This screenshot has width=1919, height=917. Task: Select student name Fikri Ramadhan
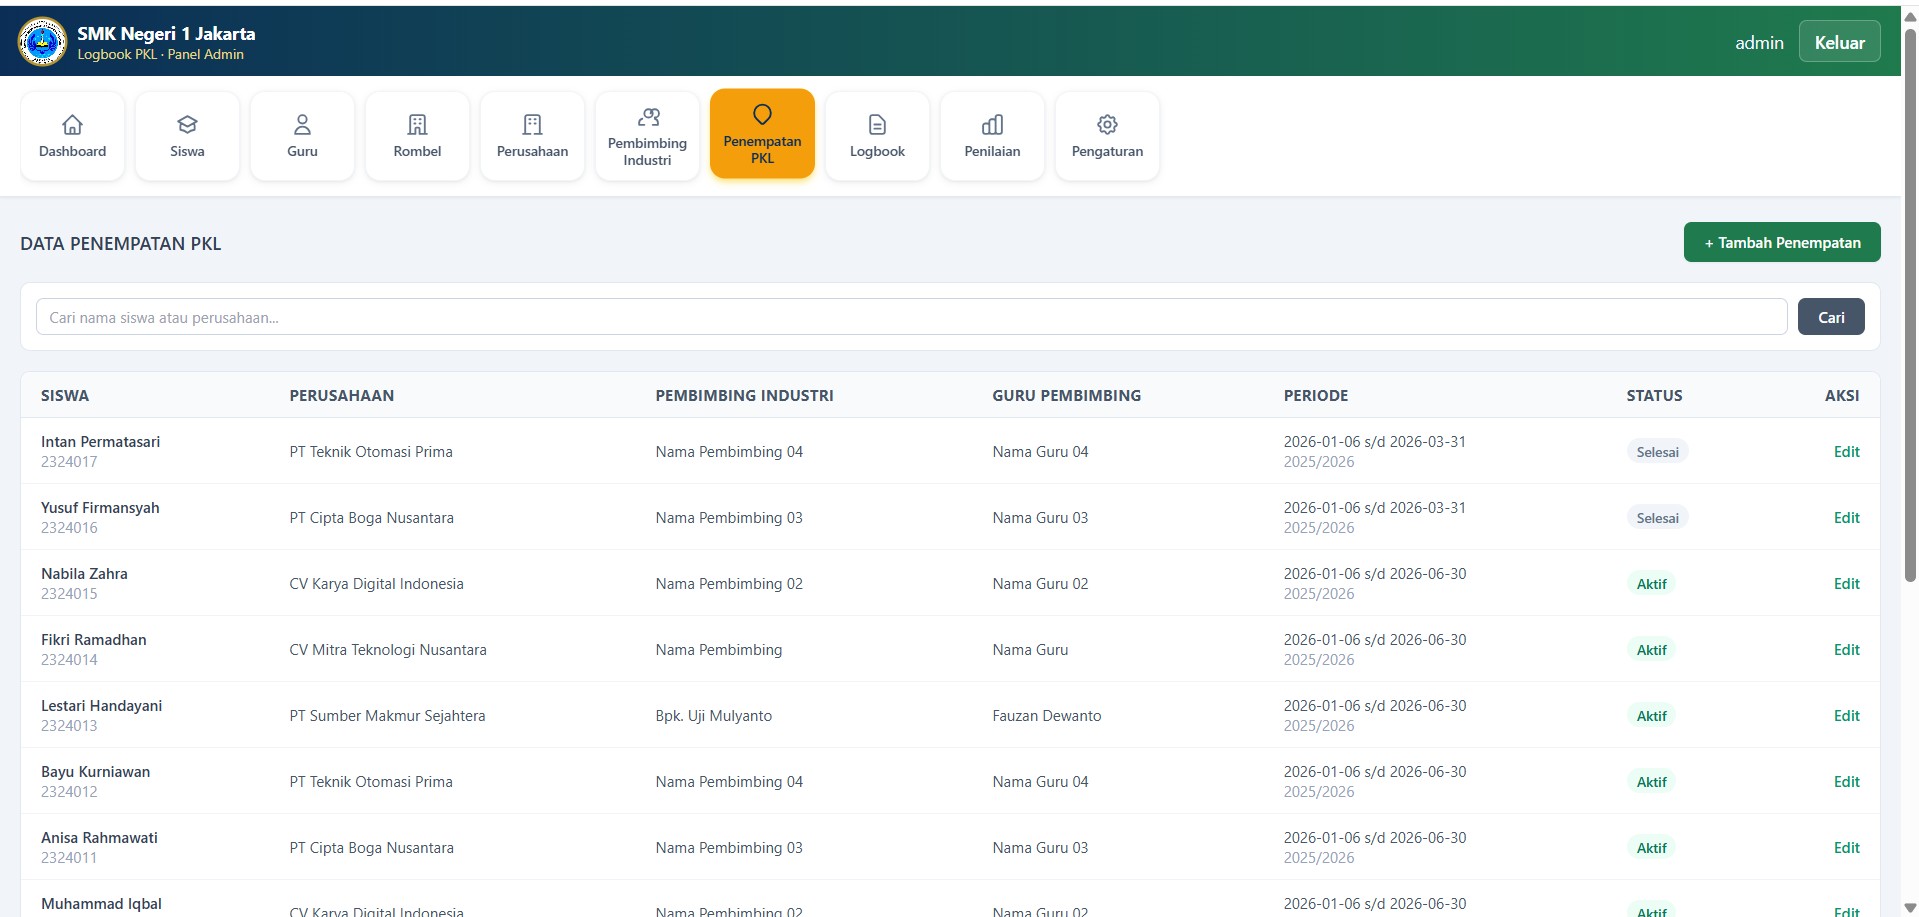pos(94,639)
